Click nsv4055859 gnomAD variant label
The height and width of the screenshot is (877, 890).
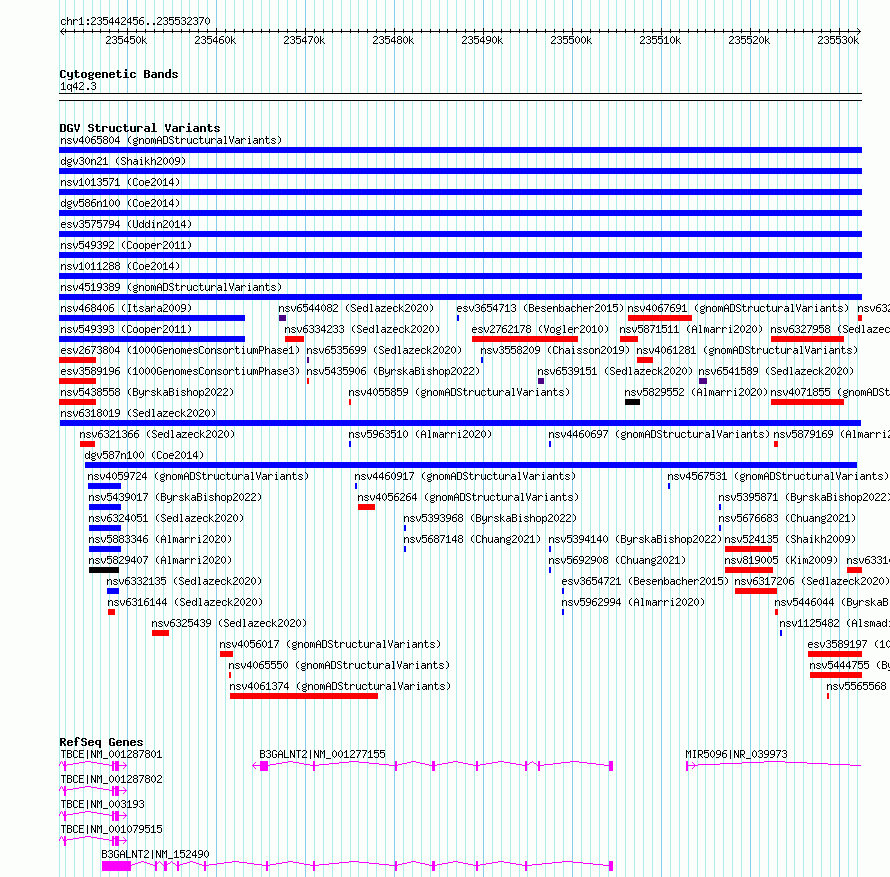pos(459,392)
